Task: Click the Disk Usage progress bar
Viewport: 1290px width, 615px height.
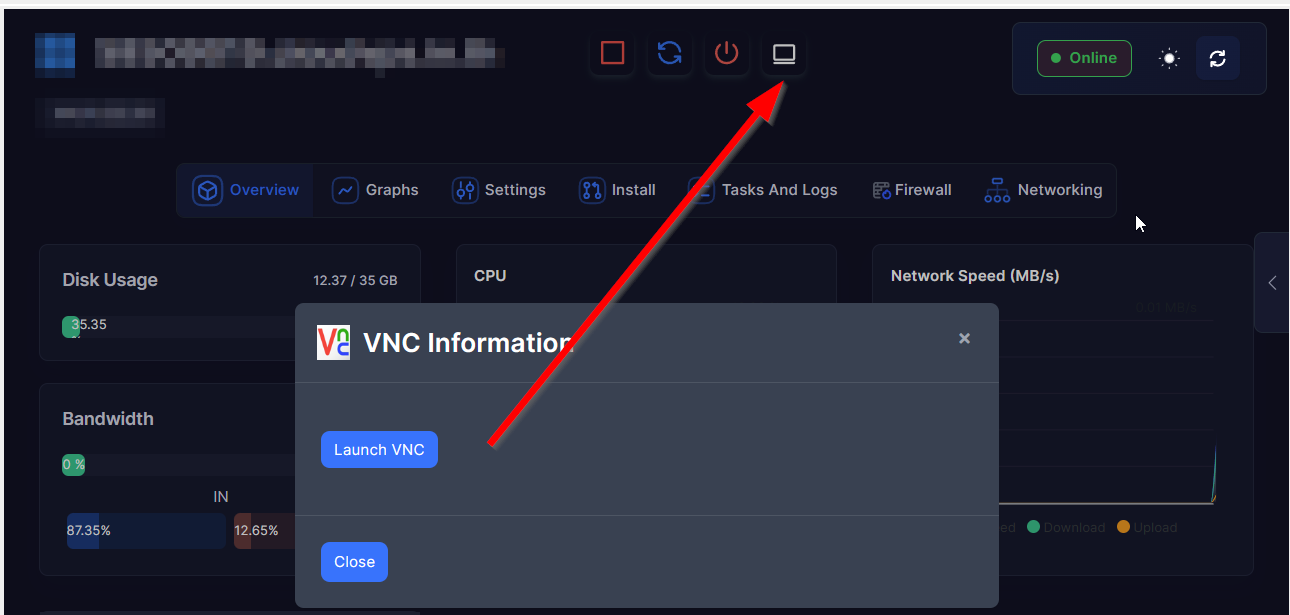Action: point(180,326)
